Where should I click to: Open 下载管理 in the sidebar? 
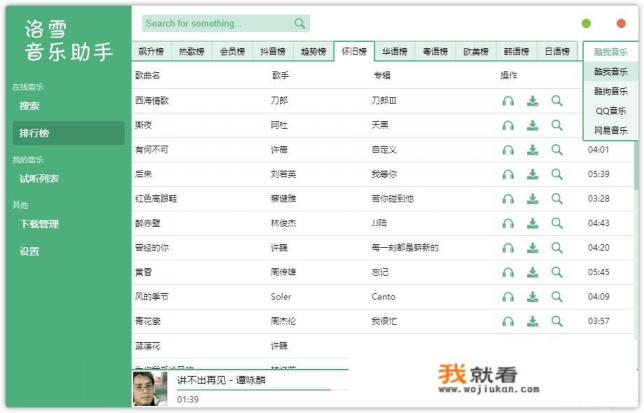coord(39,224)
